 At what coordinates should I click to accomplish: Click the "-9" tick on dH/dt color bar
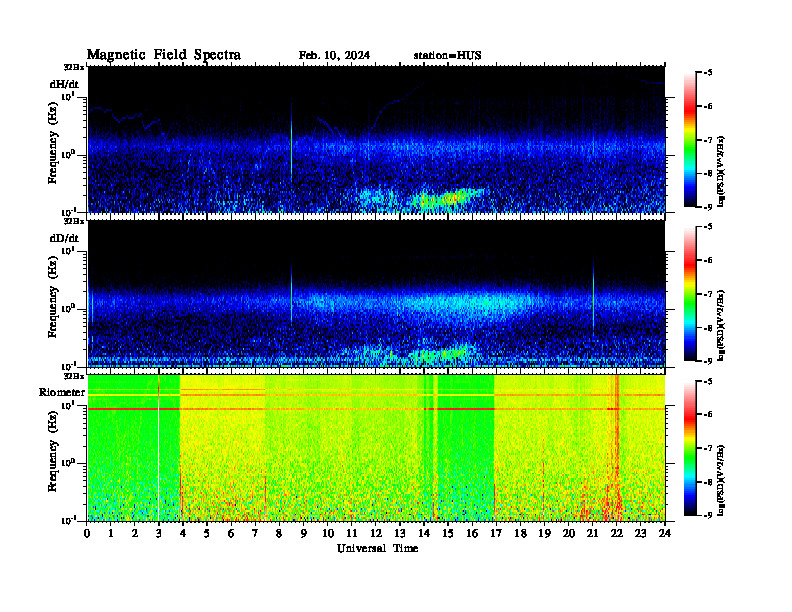[x=708, y=207]
